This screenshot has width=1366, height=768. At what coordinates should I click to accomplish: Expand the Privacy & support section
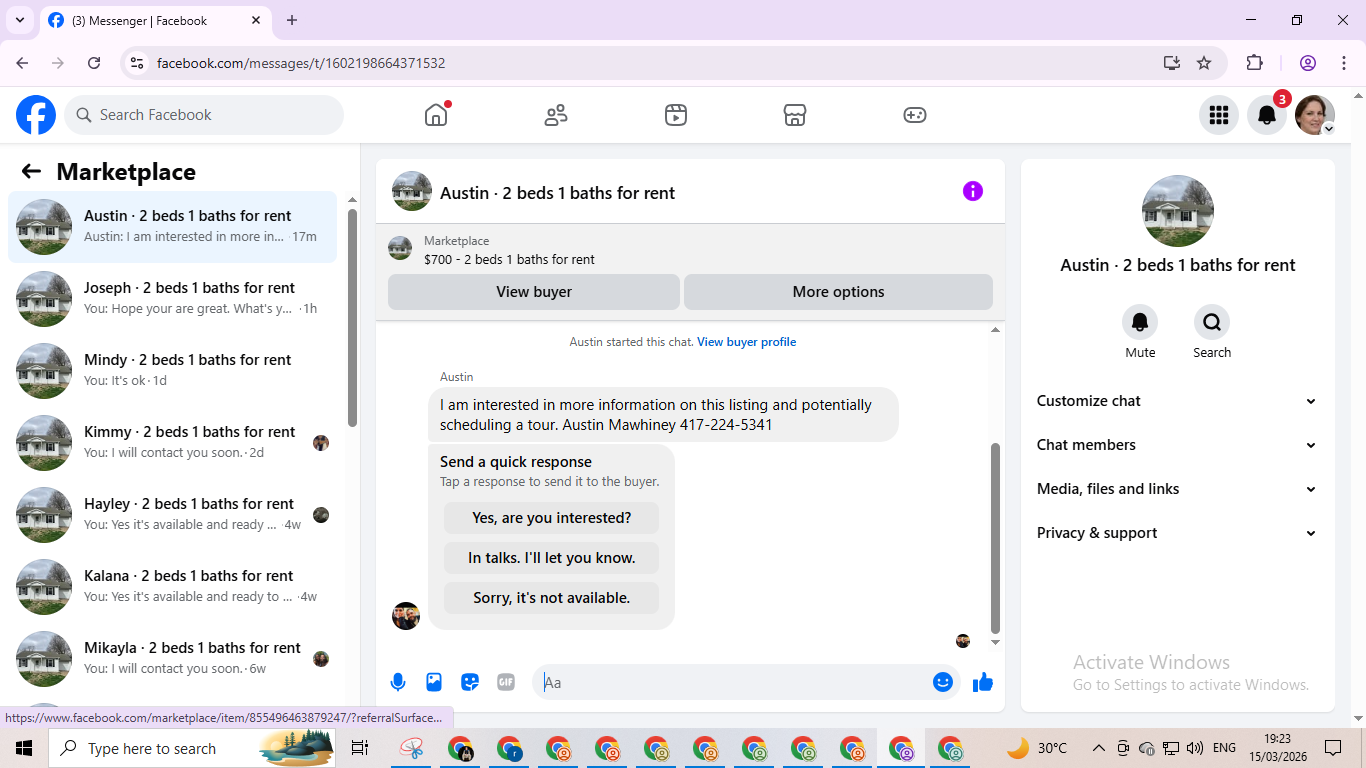1178,533
